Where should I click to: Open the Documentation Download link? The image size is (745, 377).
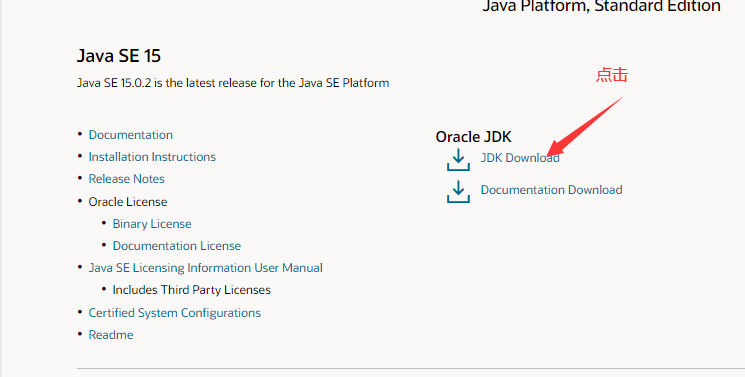(552, 190)
